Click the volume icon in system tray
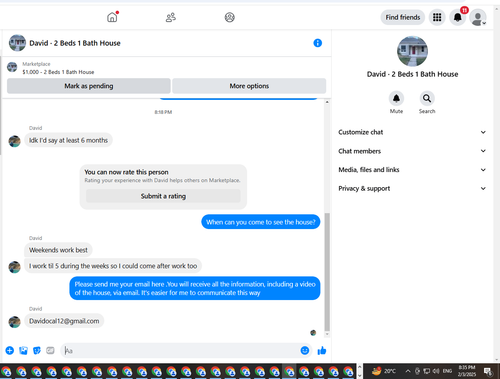This screenshot has height=379, width=500. tap(436, 371)
